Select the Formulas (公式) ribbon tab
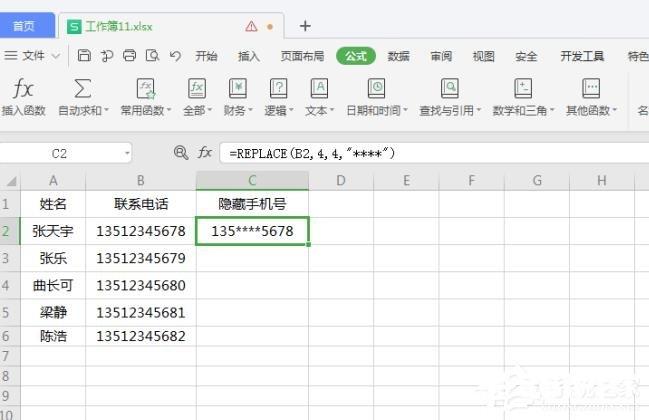Image resolution: width=649 pixels, height=420 pixels. click(x=356, y=56)
